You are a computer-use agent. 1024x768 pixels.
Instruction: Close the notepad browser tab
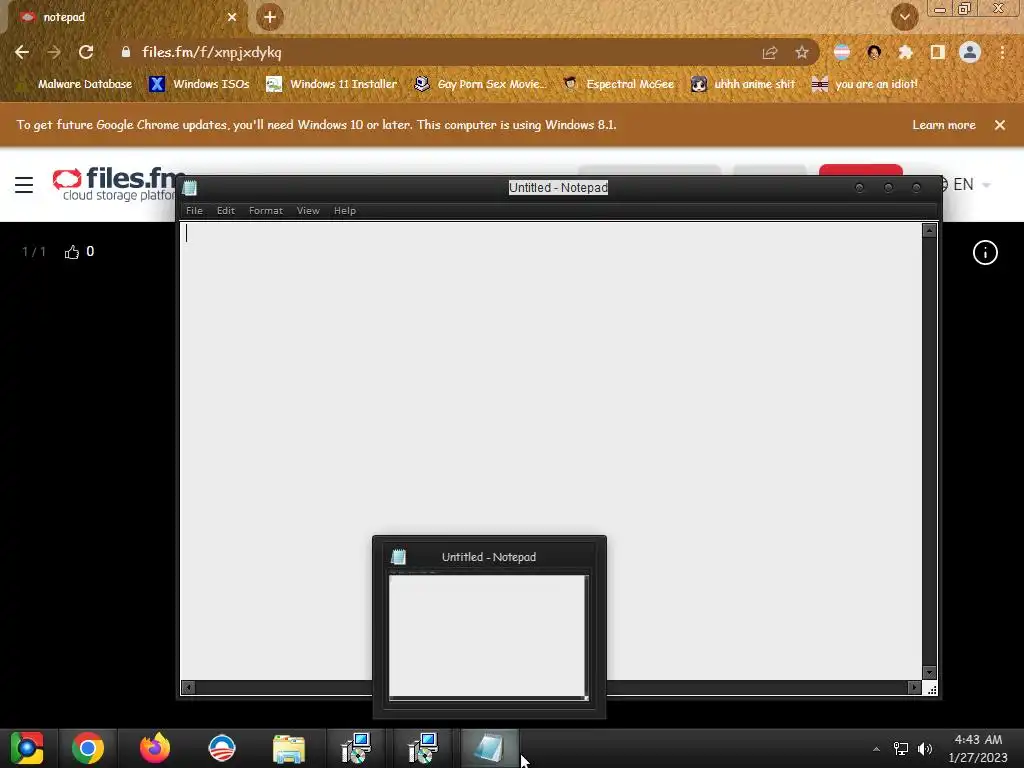click(x=232, y=17)
